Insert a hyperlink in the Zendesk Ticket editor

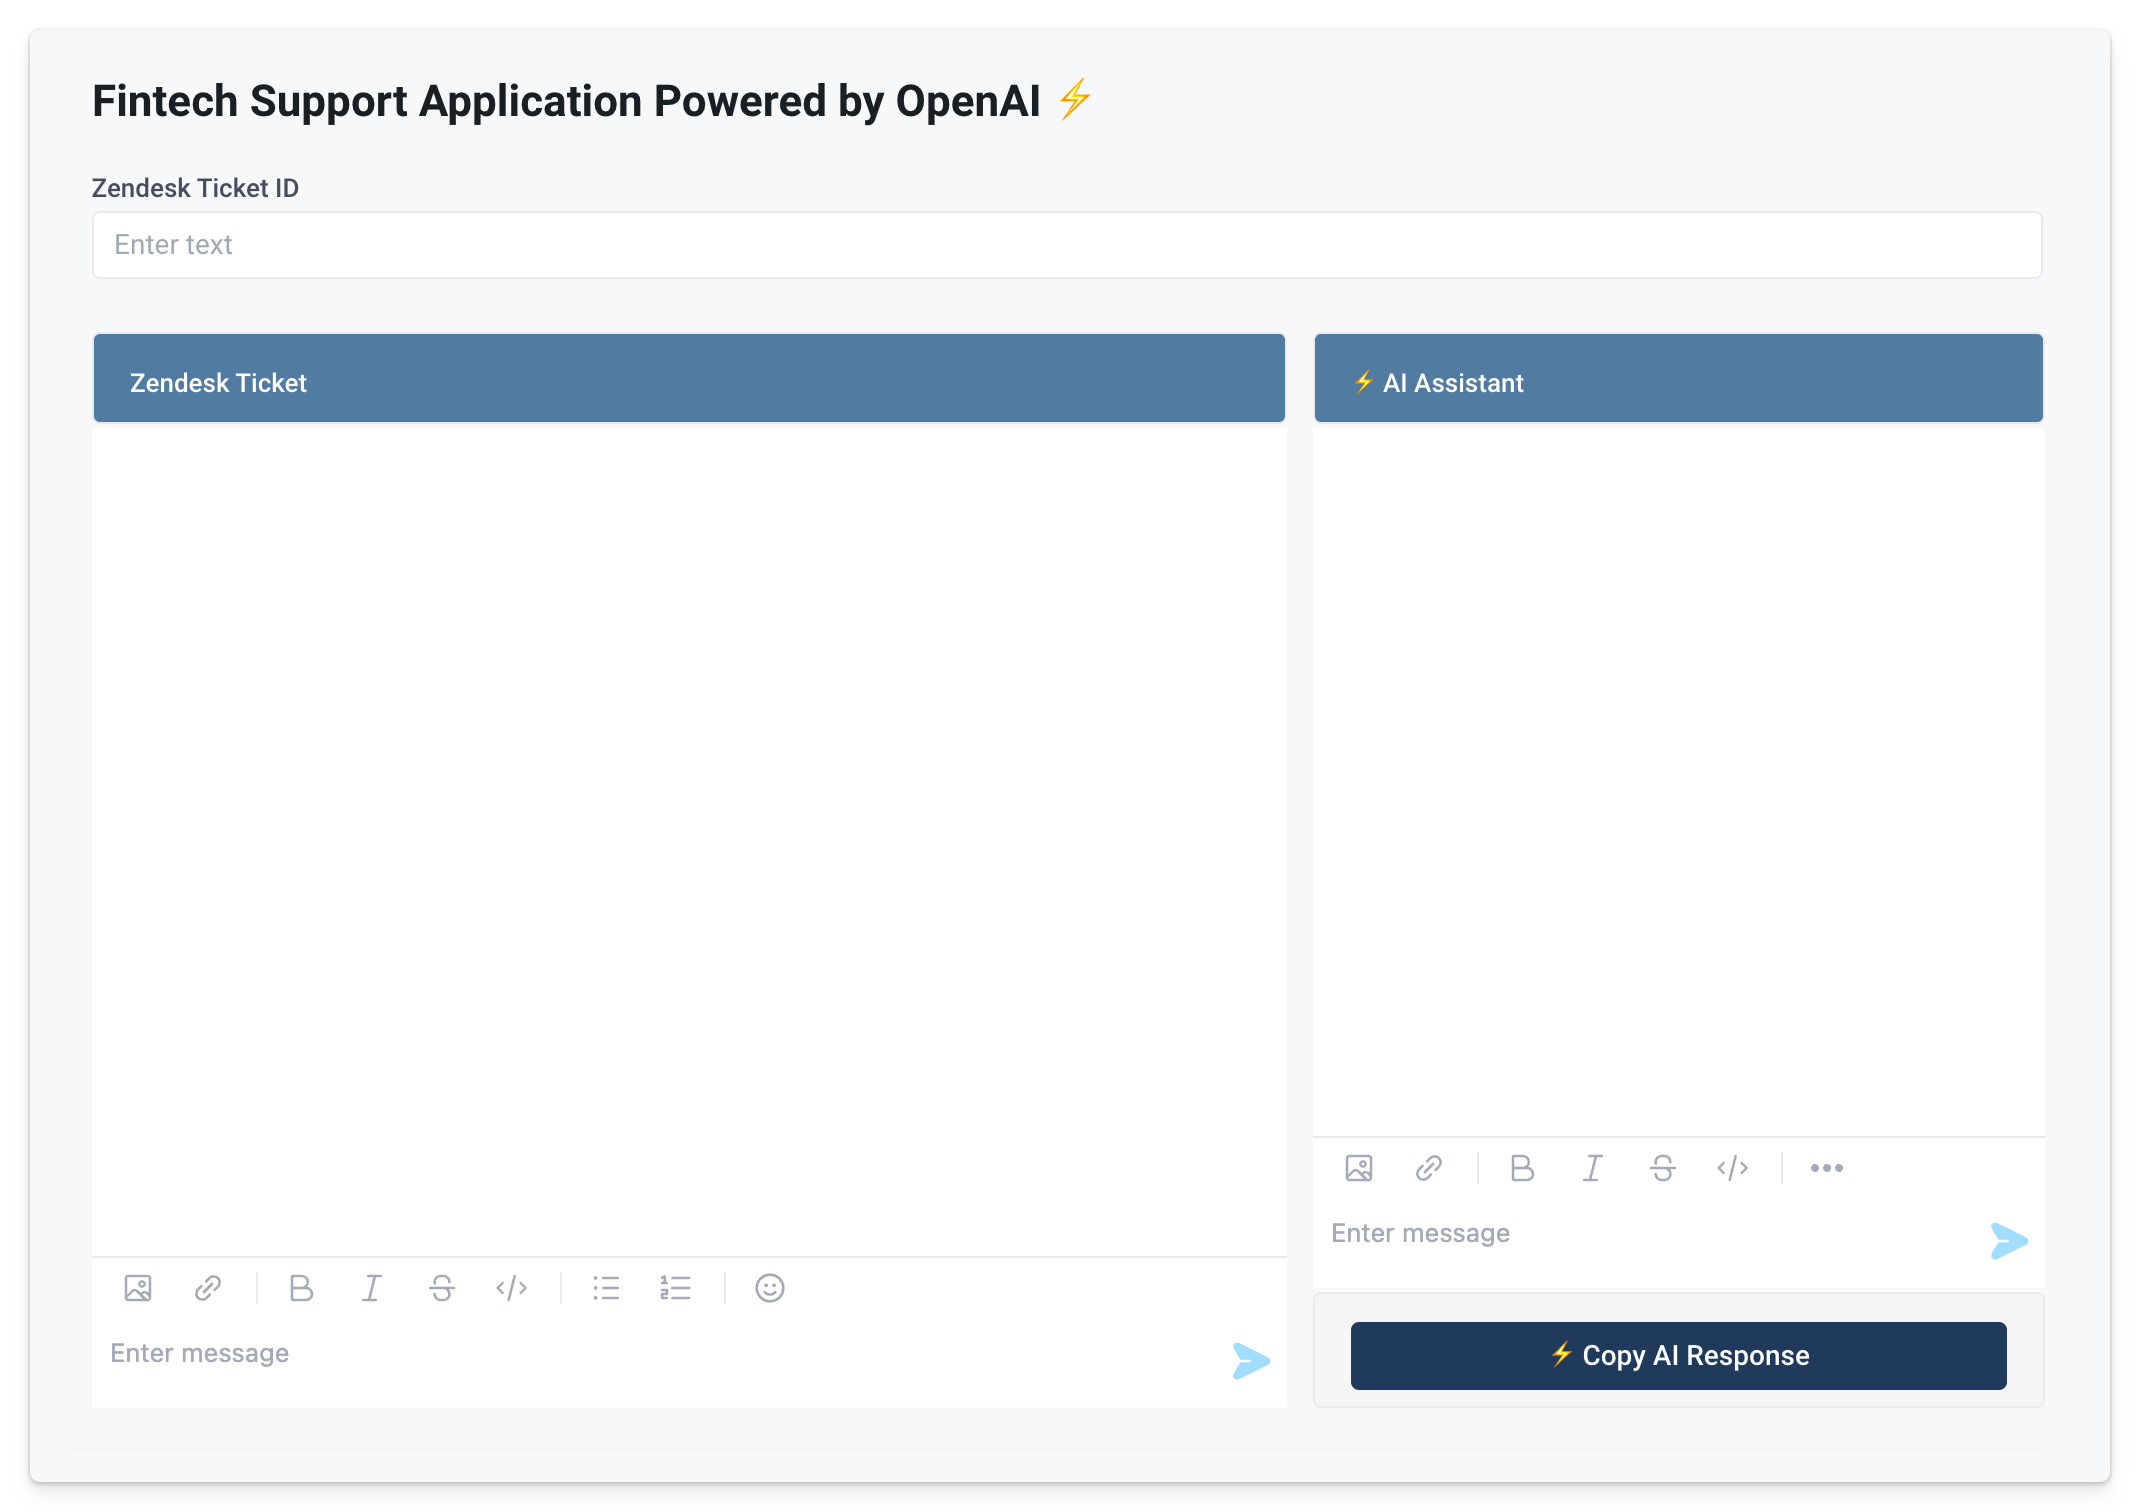[208, 1288]
